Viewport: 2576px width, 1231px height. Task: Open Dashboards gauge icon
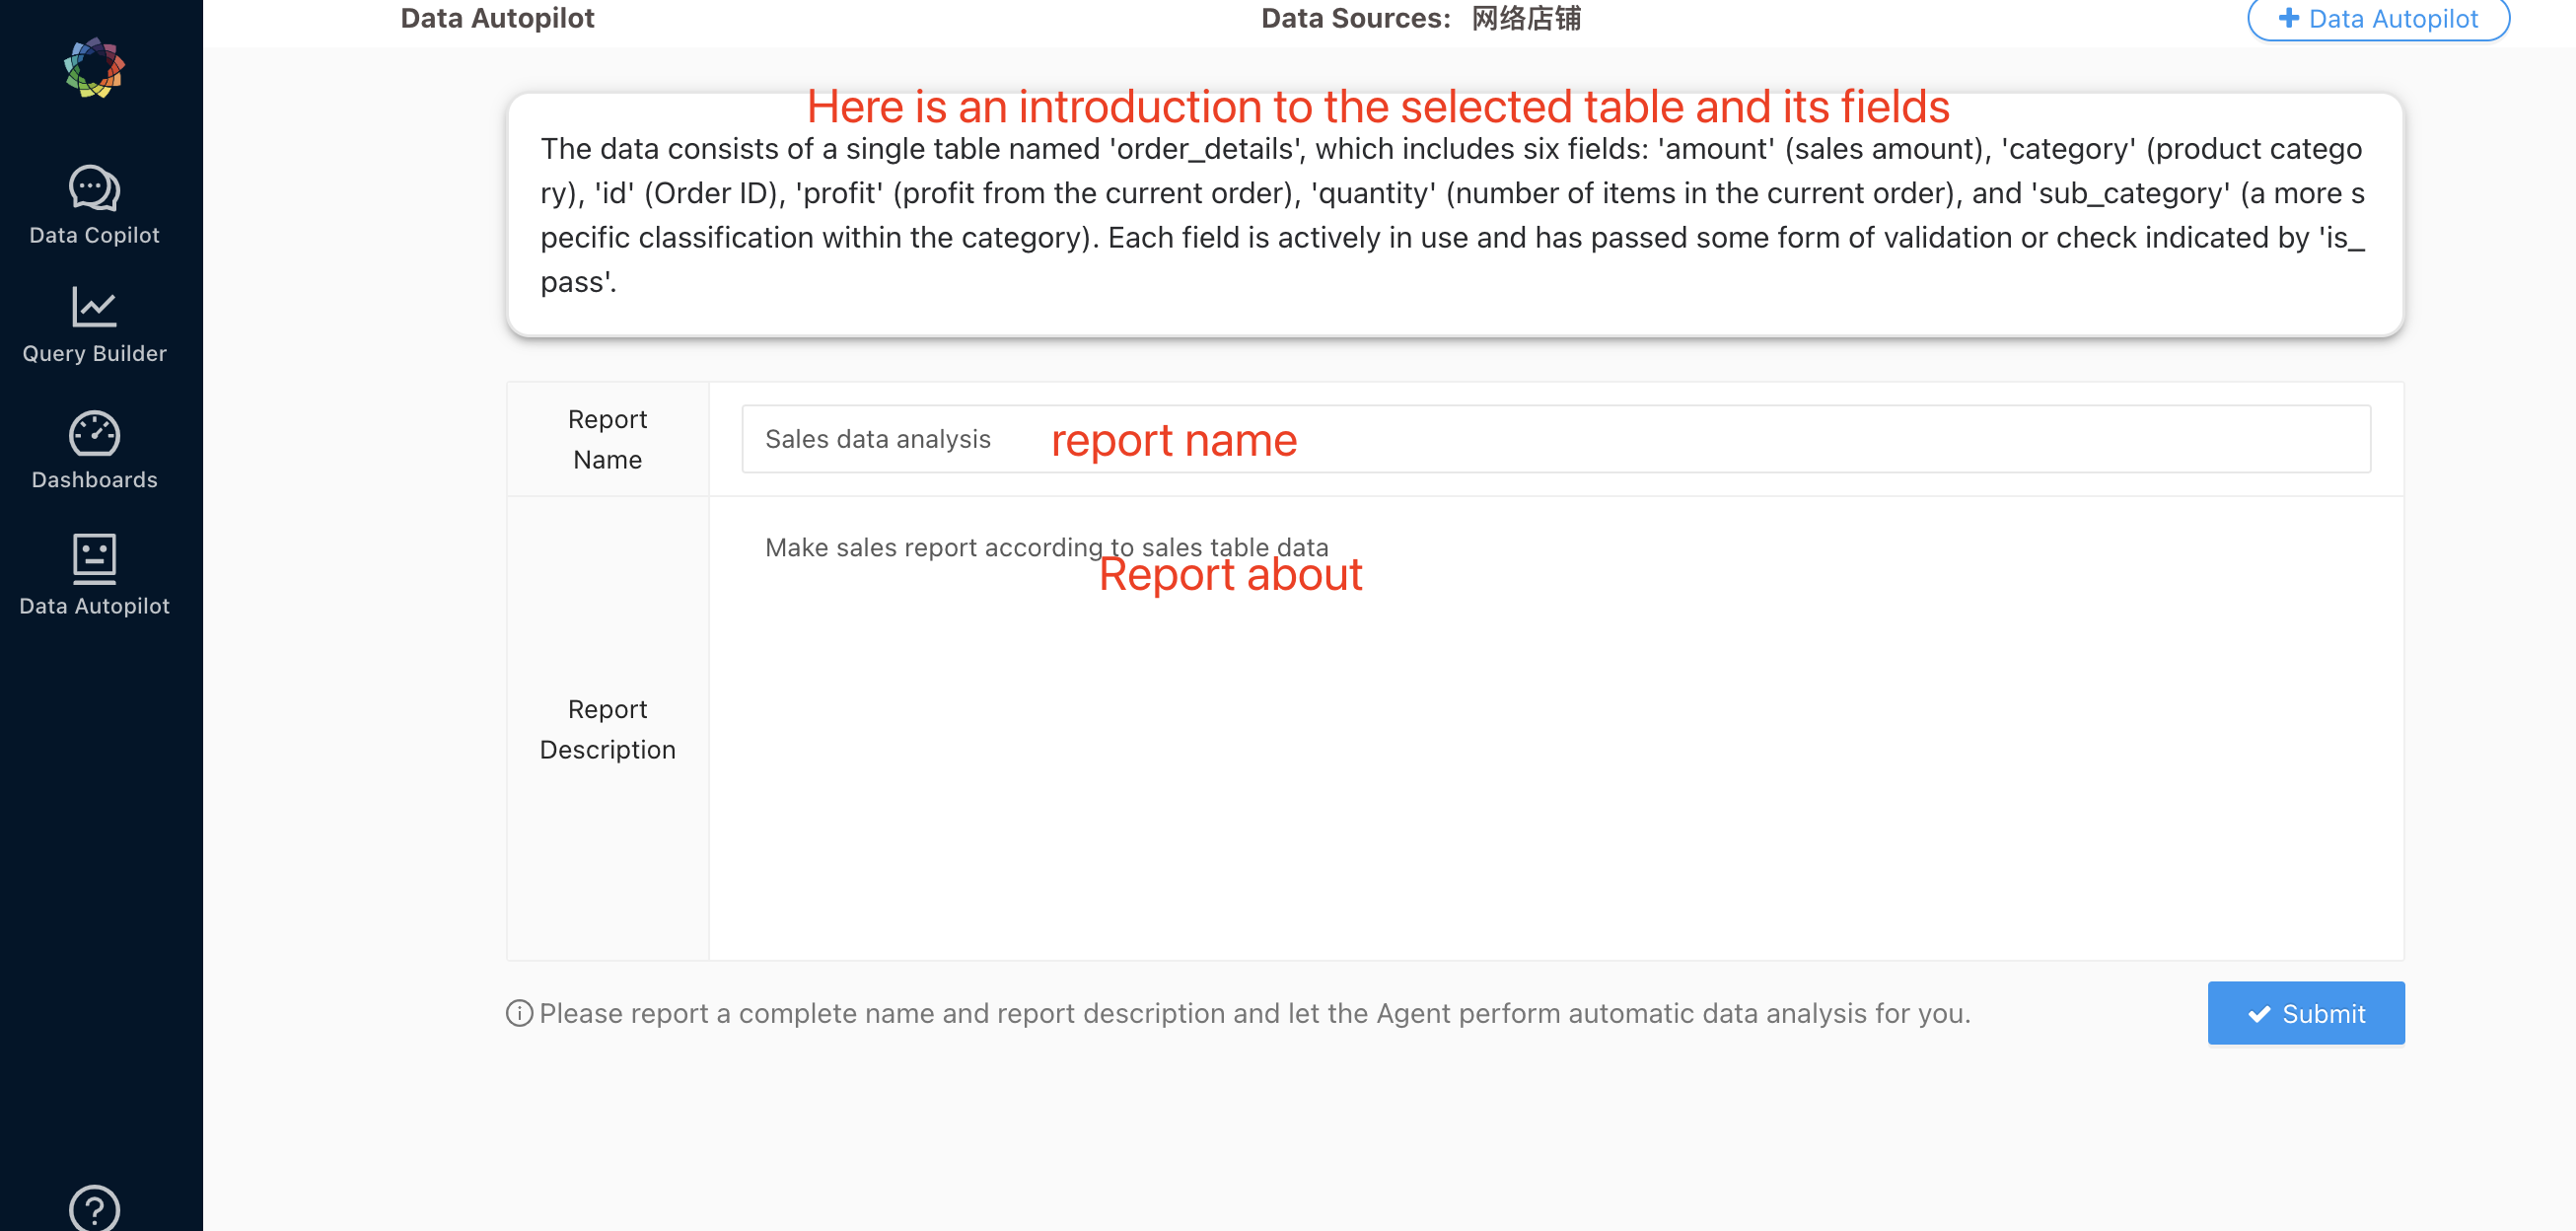94,433
